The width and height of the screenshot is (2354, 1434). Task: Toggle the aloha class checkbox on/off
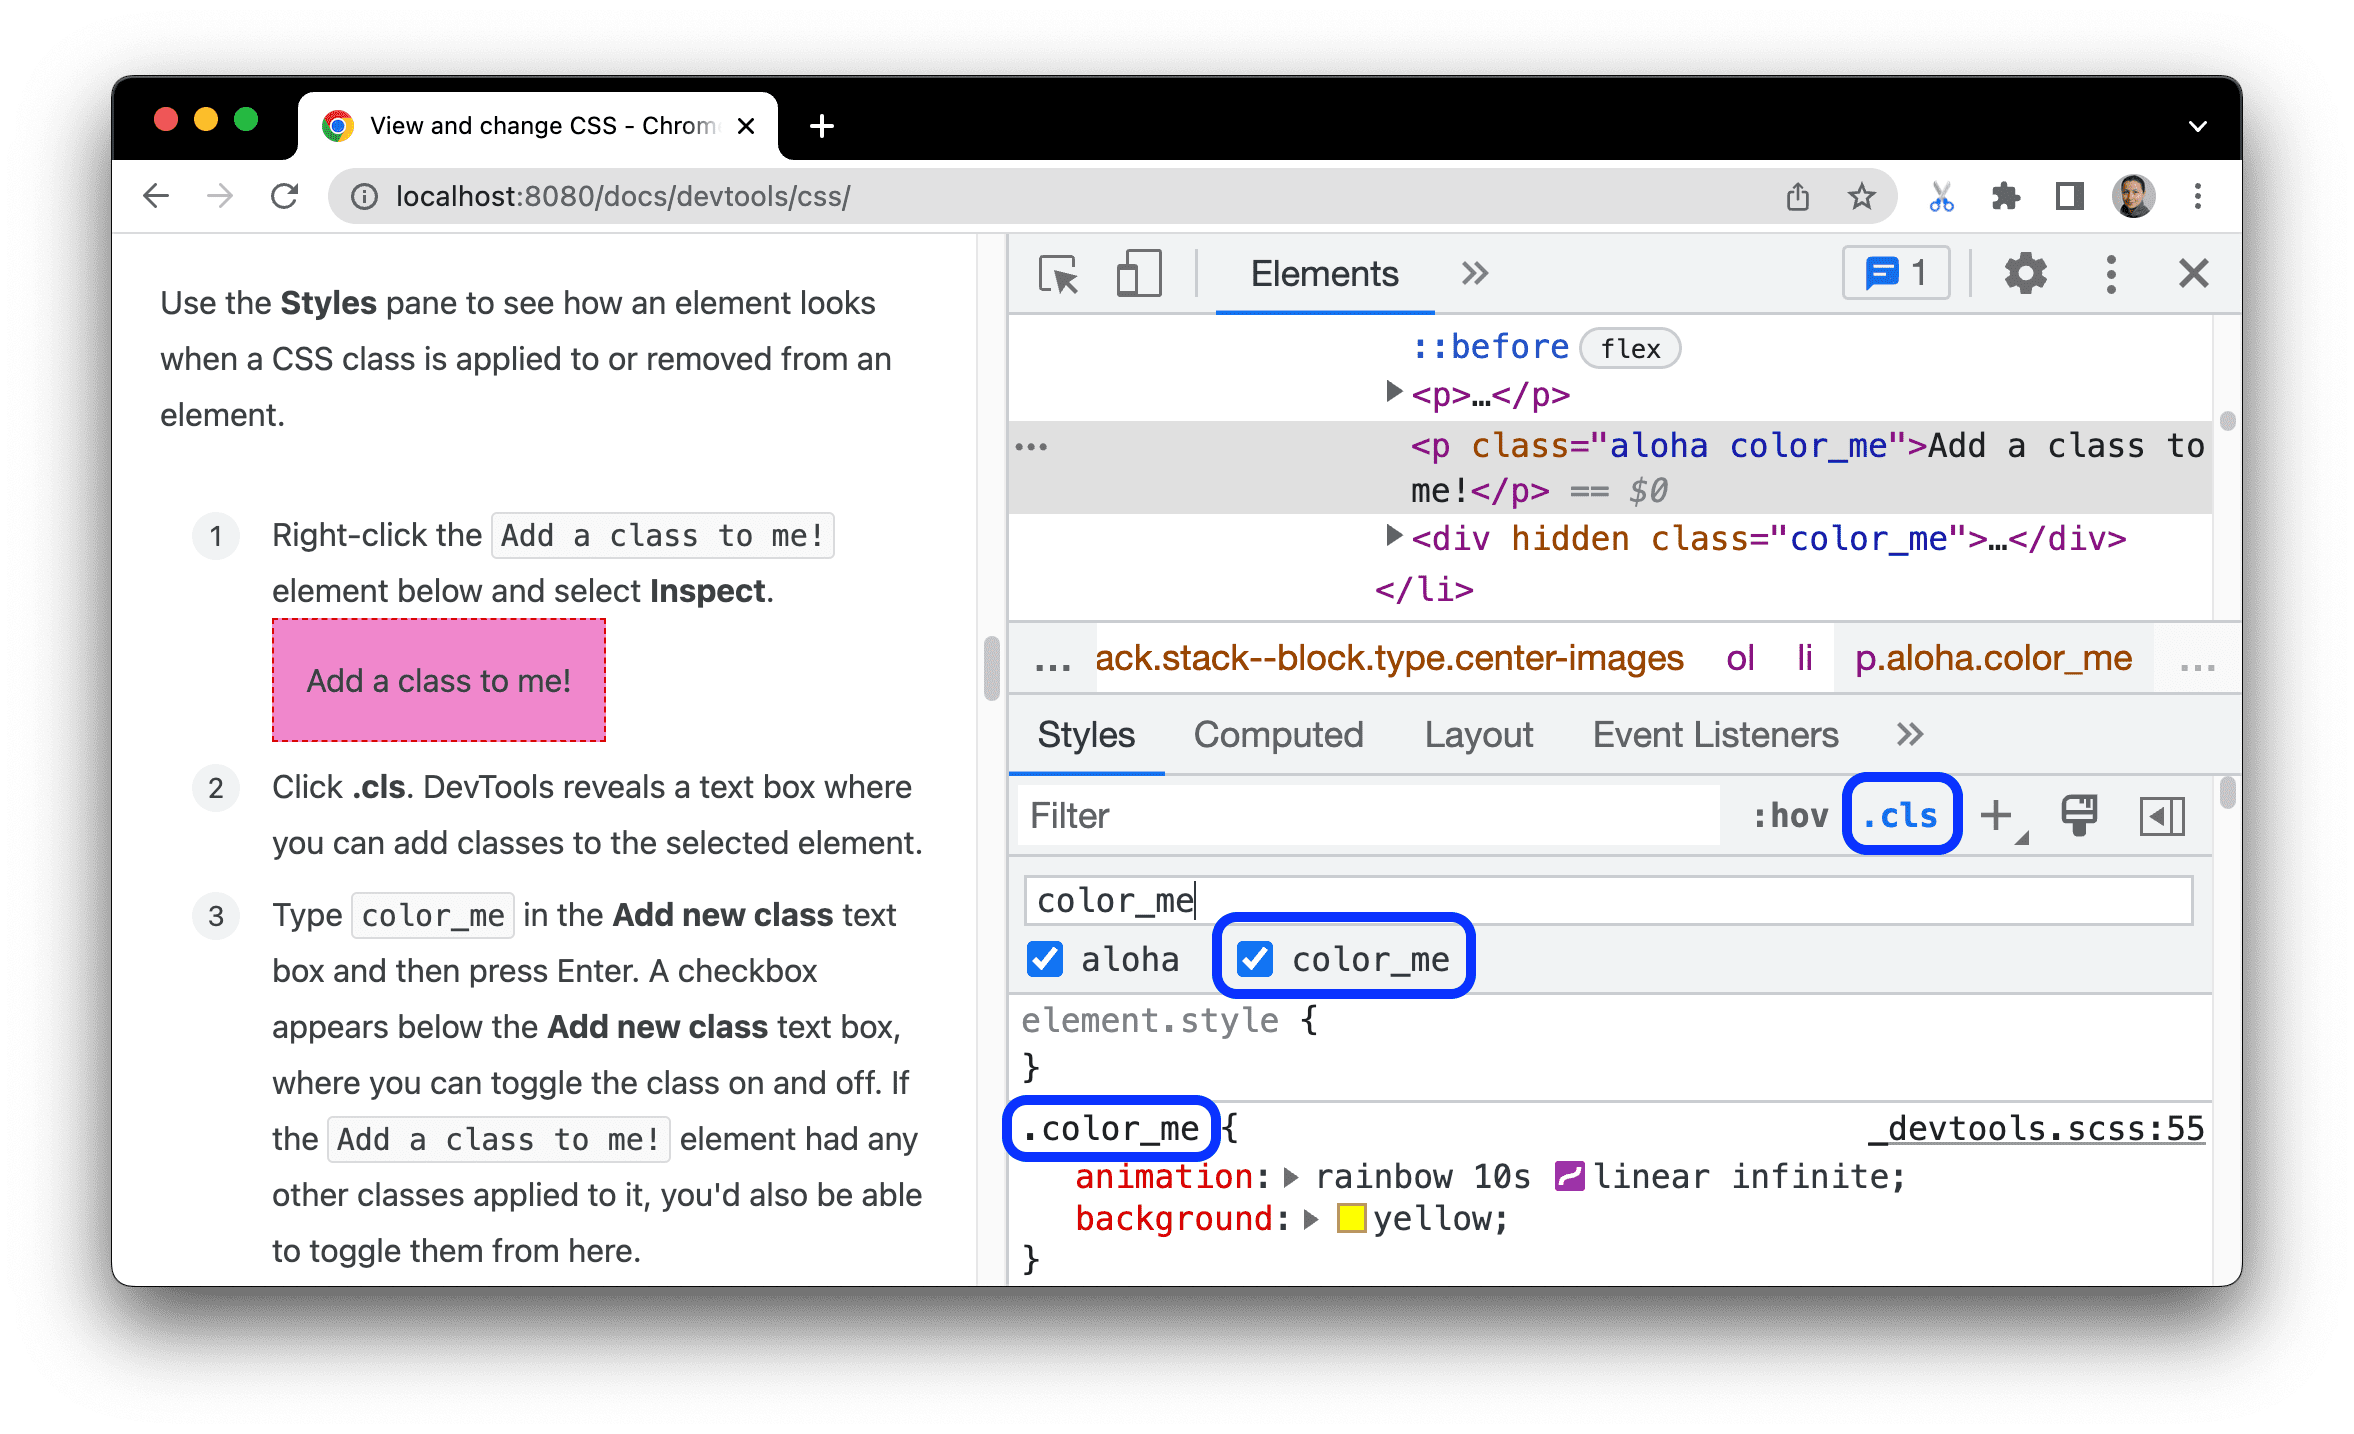[1044, 958]
